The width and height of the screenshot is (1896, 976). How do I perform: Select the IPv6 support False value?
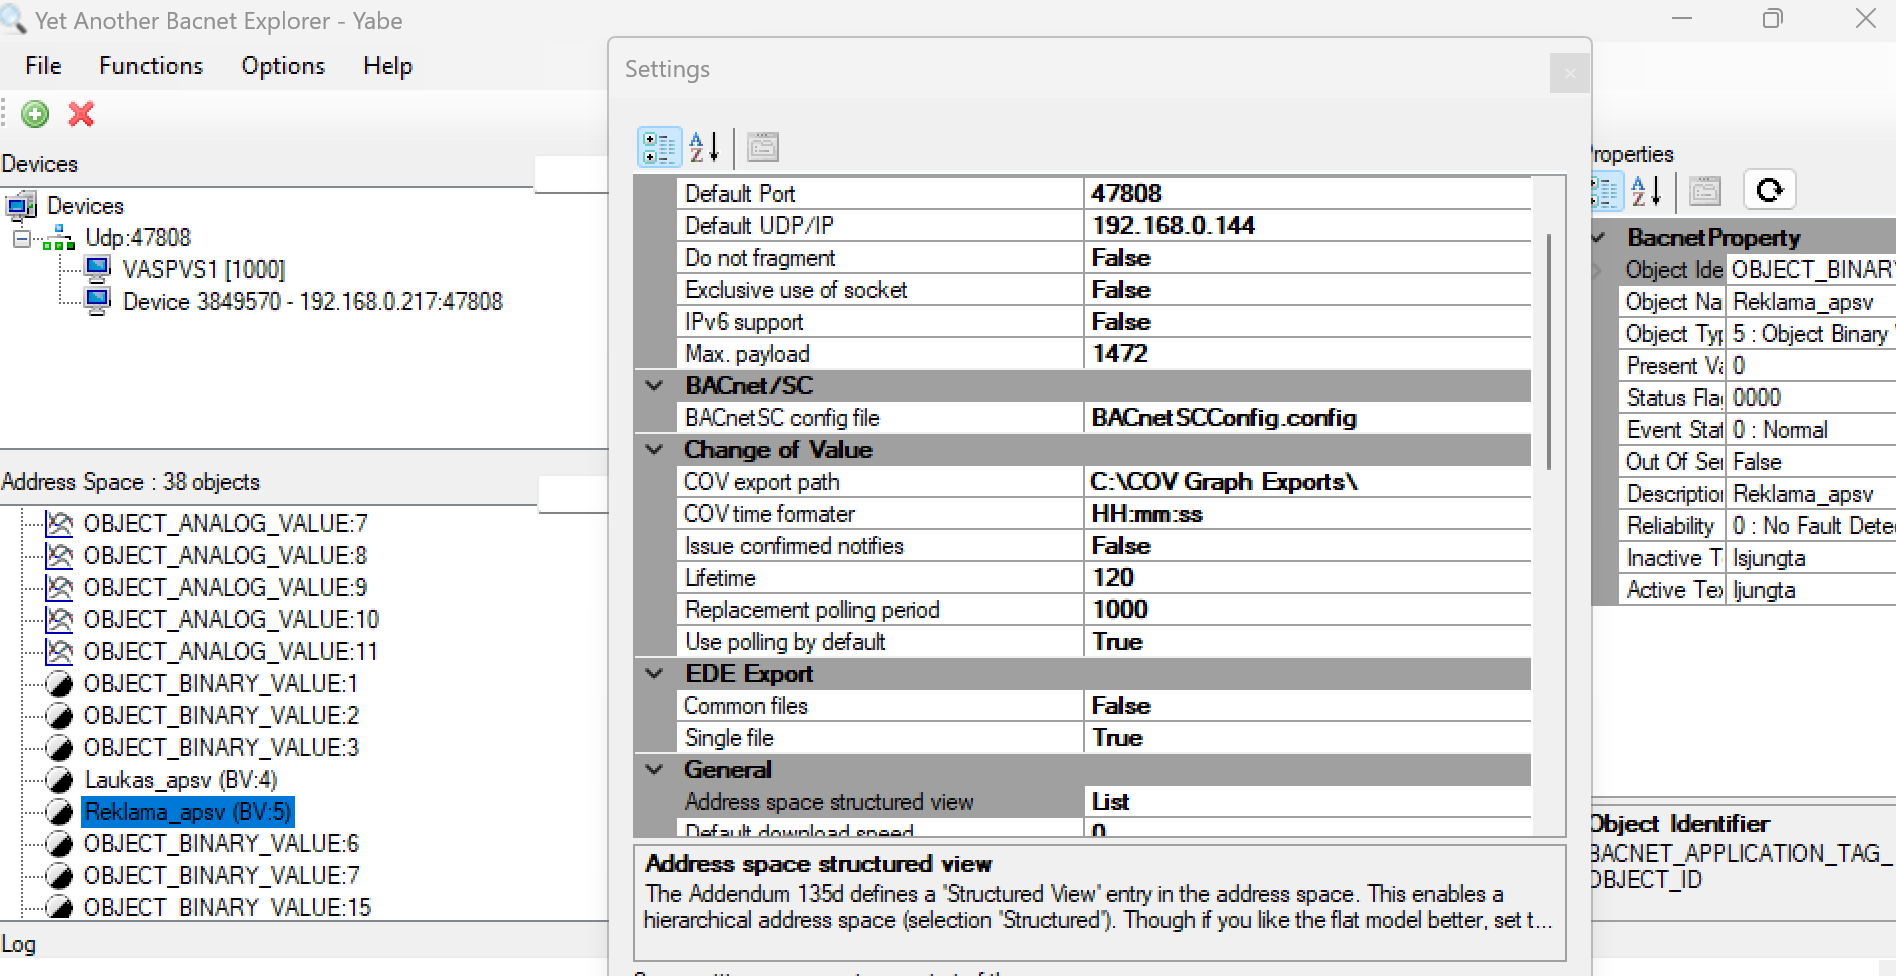click(1307, 322)
